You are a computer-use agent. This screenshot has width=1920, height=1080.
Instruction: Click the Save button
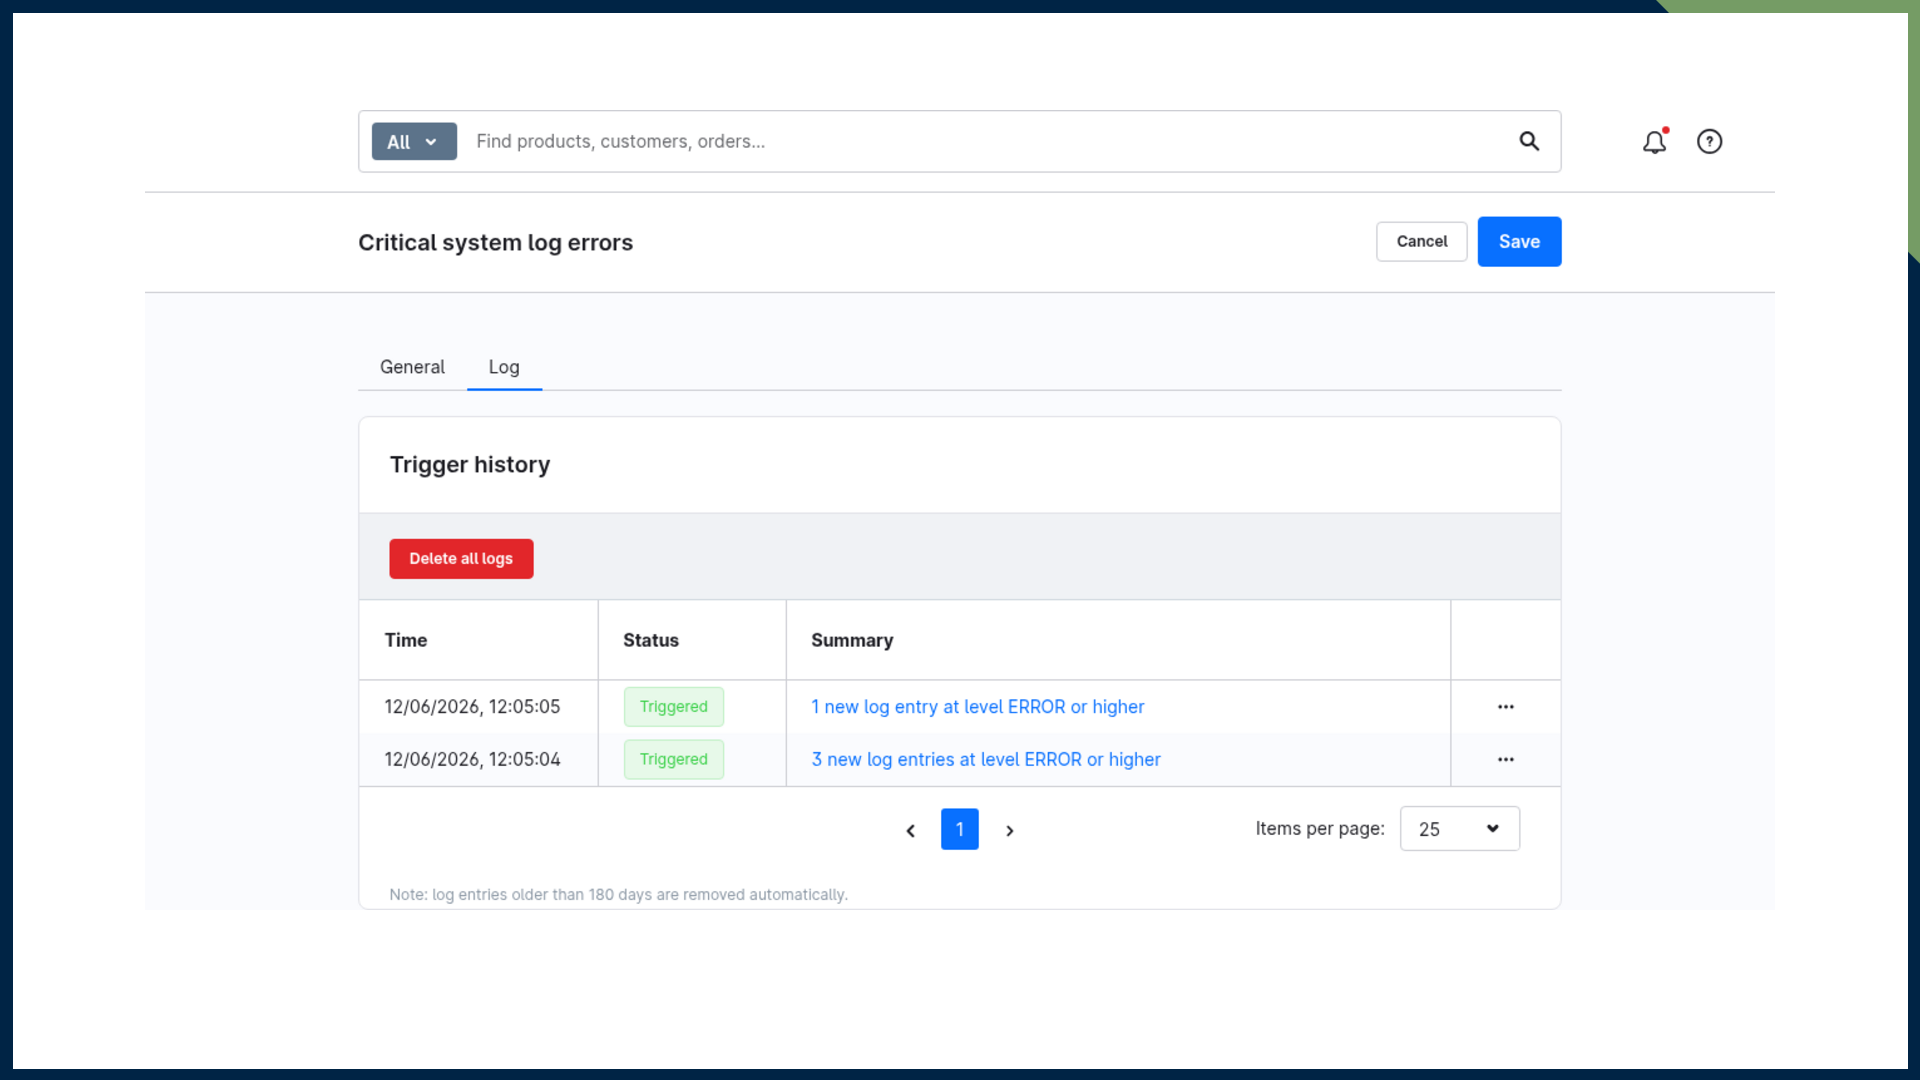tap(1519, 242)
